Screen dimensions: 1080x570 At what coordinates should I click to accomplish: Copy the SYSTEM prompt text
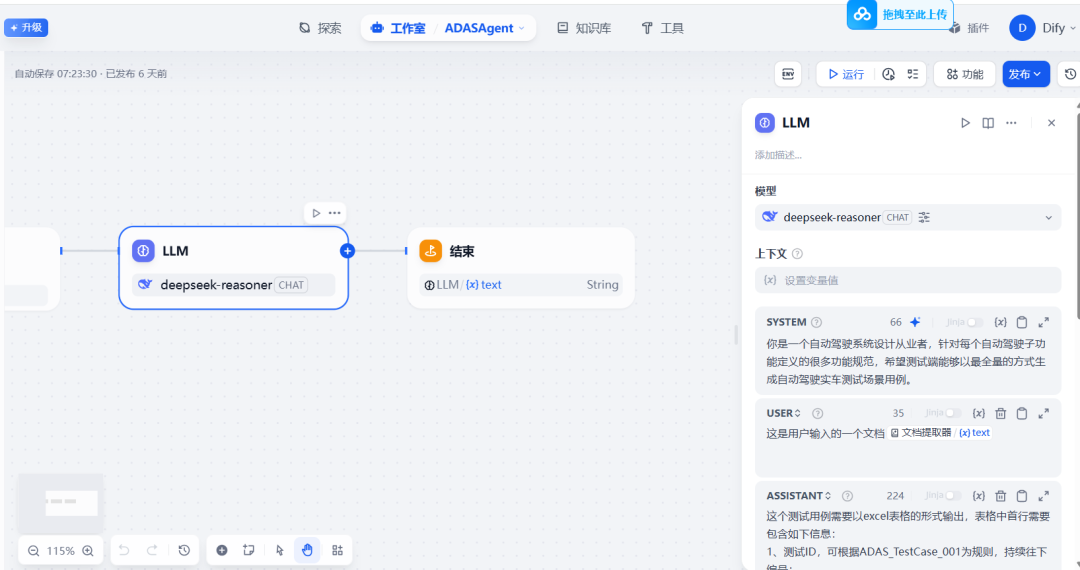pyautogui.click(x=1022, y=322)
